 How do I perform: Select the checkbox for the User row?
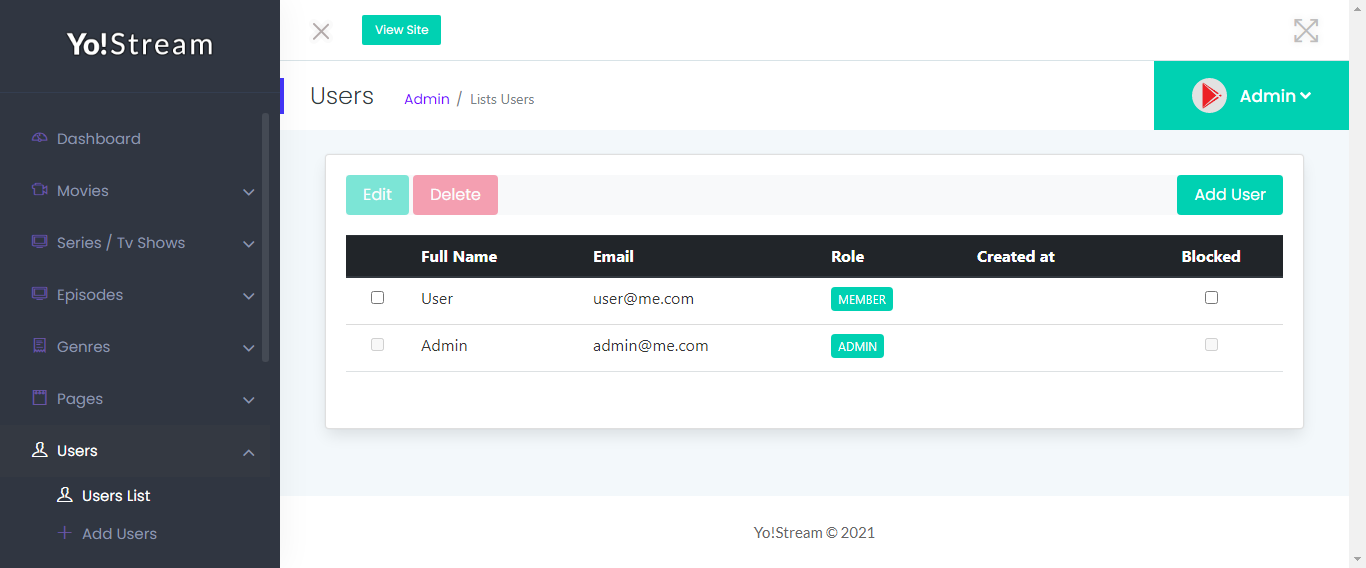[377, 298]
